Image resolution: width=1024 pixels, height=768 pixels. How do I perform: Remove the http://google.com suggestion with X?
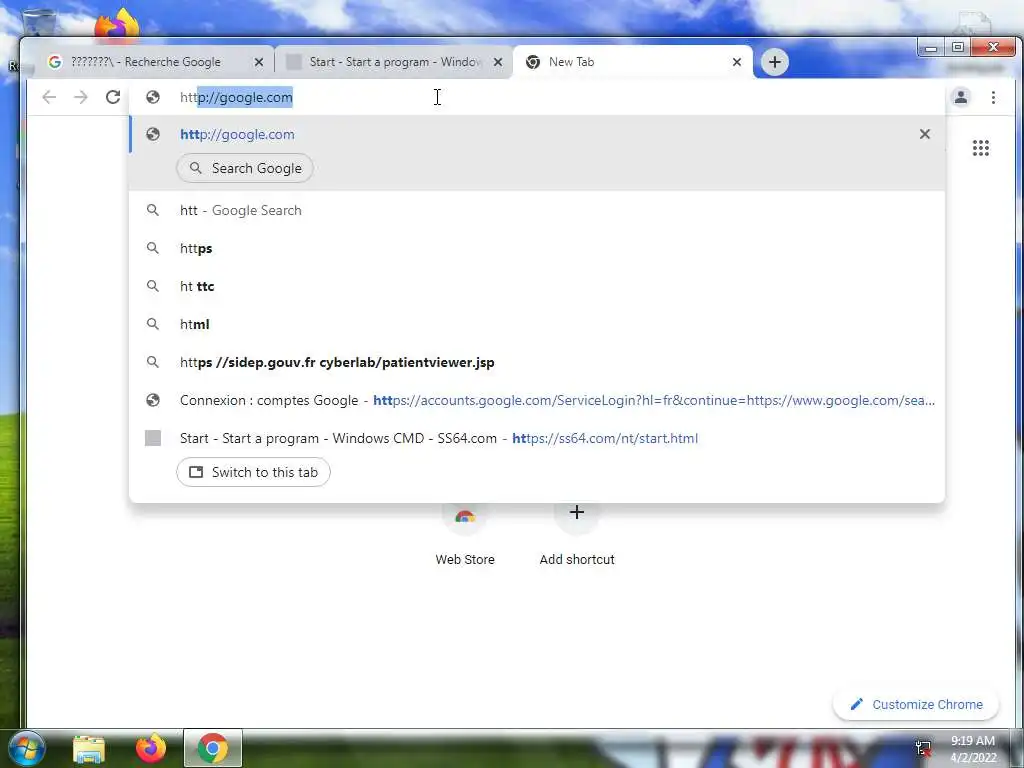[x=924, y=134]
